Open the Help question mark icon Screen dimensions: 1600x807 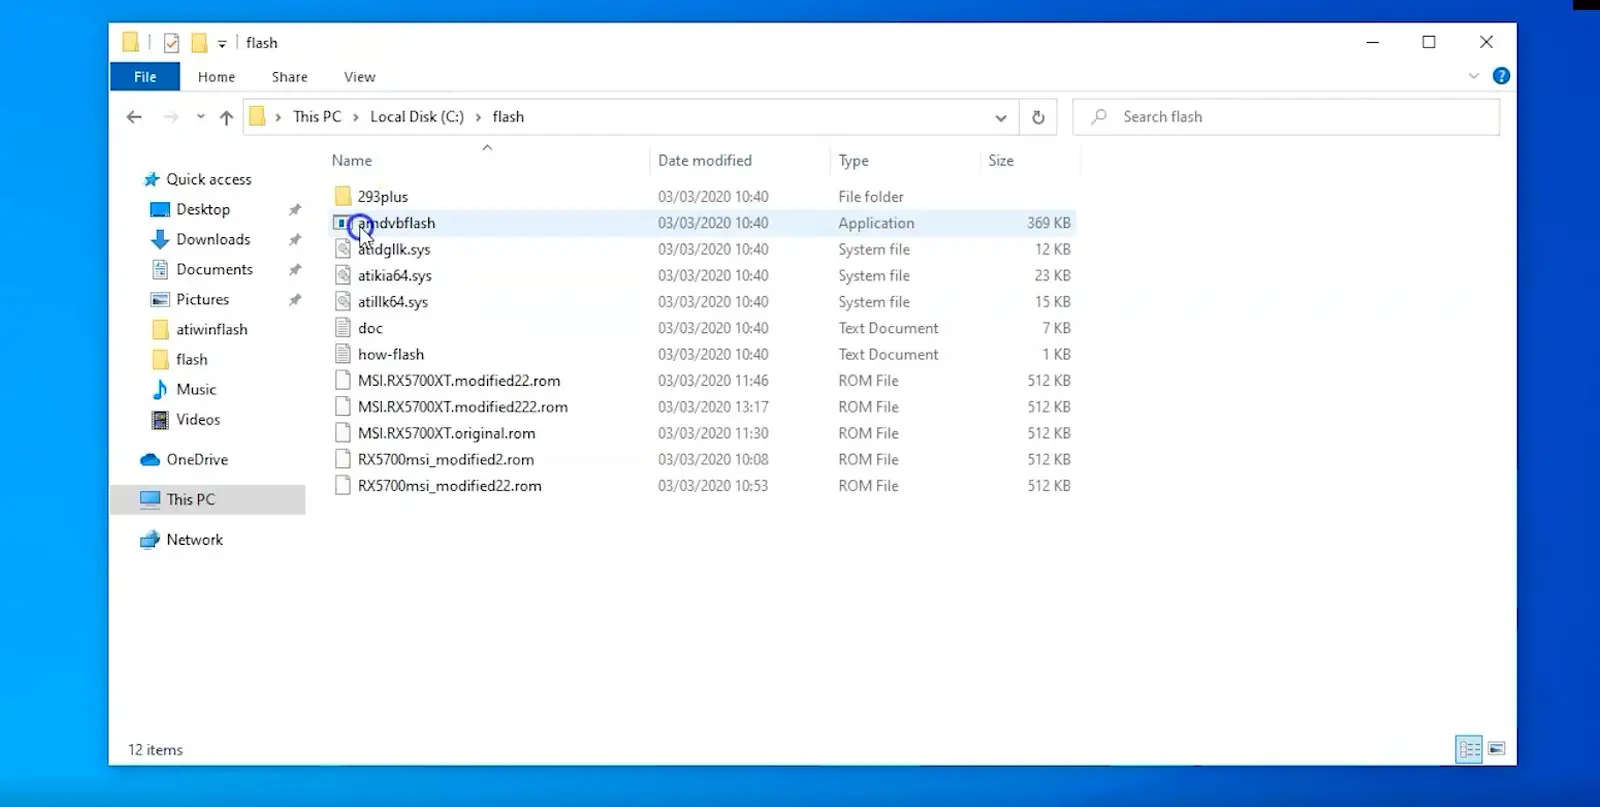[1500, 76]
